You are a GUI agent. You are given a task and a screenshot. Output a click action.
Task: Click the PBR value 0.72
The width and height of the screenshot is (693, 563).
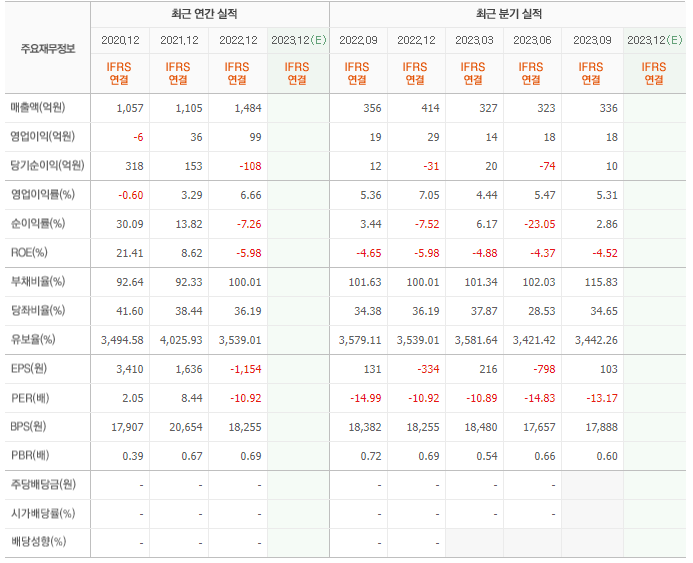[371, 456]
